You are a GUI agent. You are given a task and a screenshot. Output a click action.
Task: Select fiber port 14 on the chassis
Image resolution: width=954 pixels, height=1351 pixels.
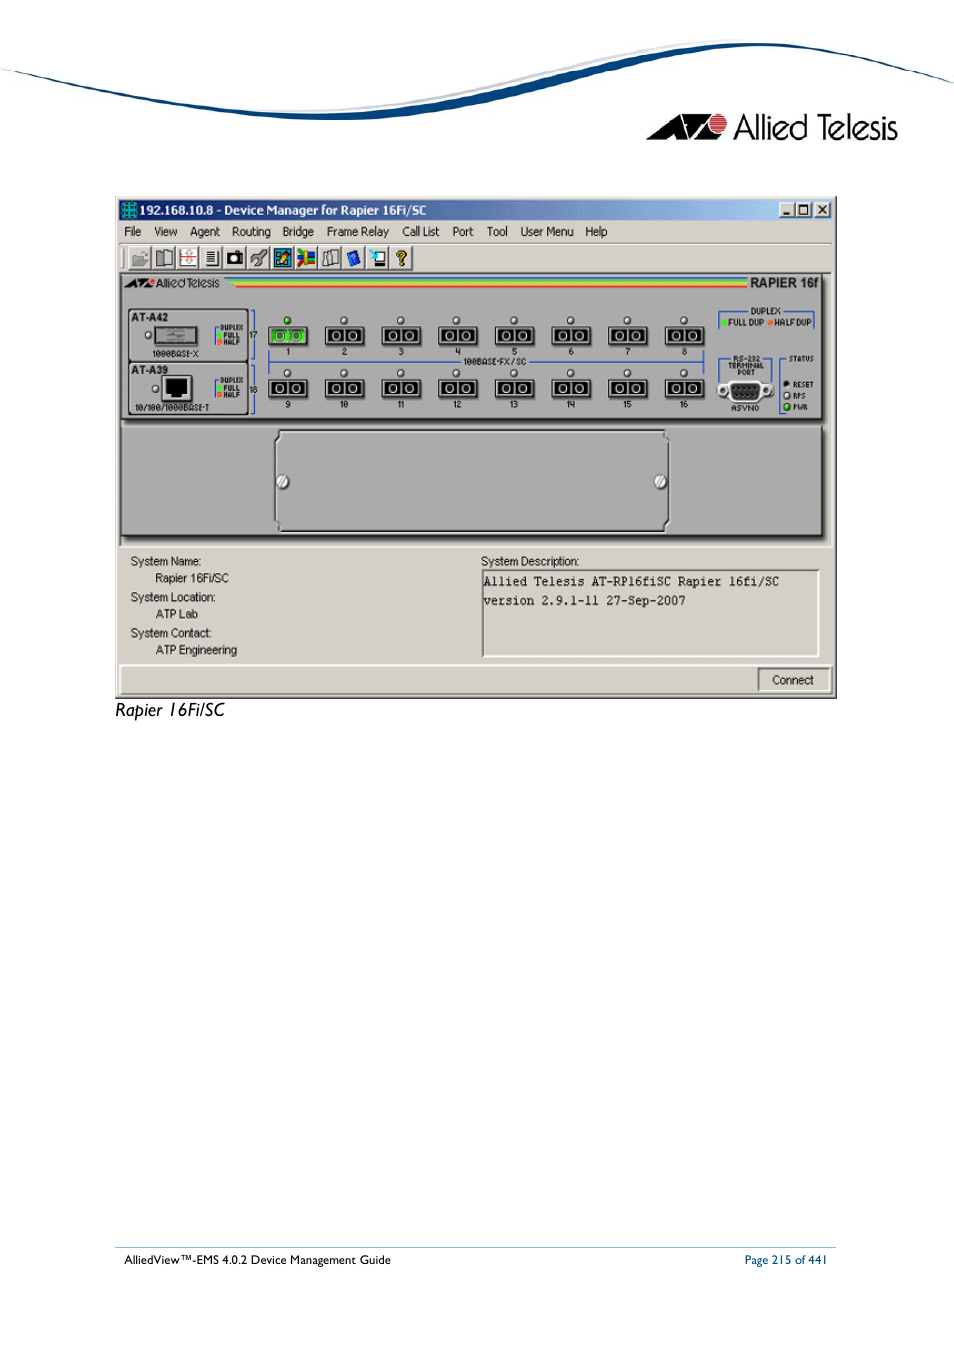(x=571, y=388)
